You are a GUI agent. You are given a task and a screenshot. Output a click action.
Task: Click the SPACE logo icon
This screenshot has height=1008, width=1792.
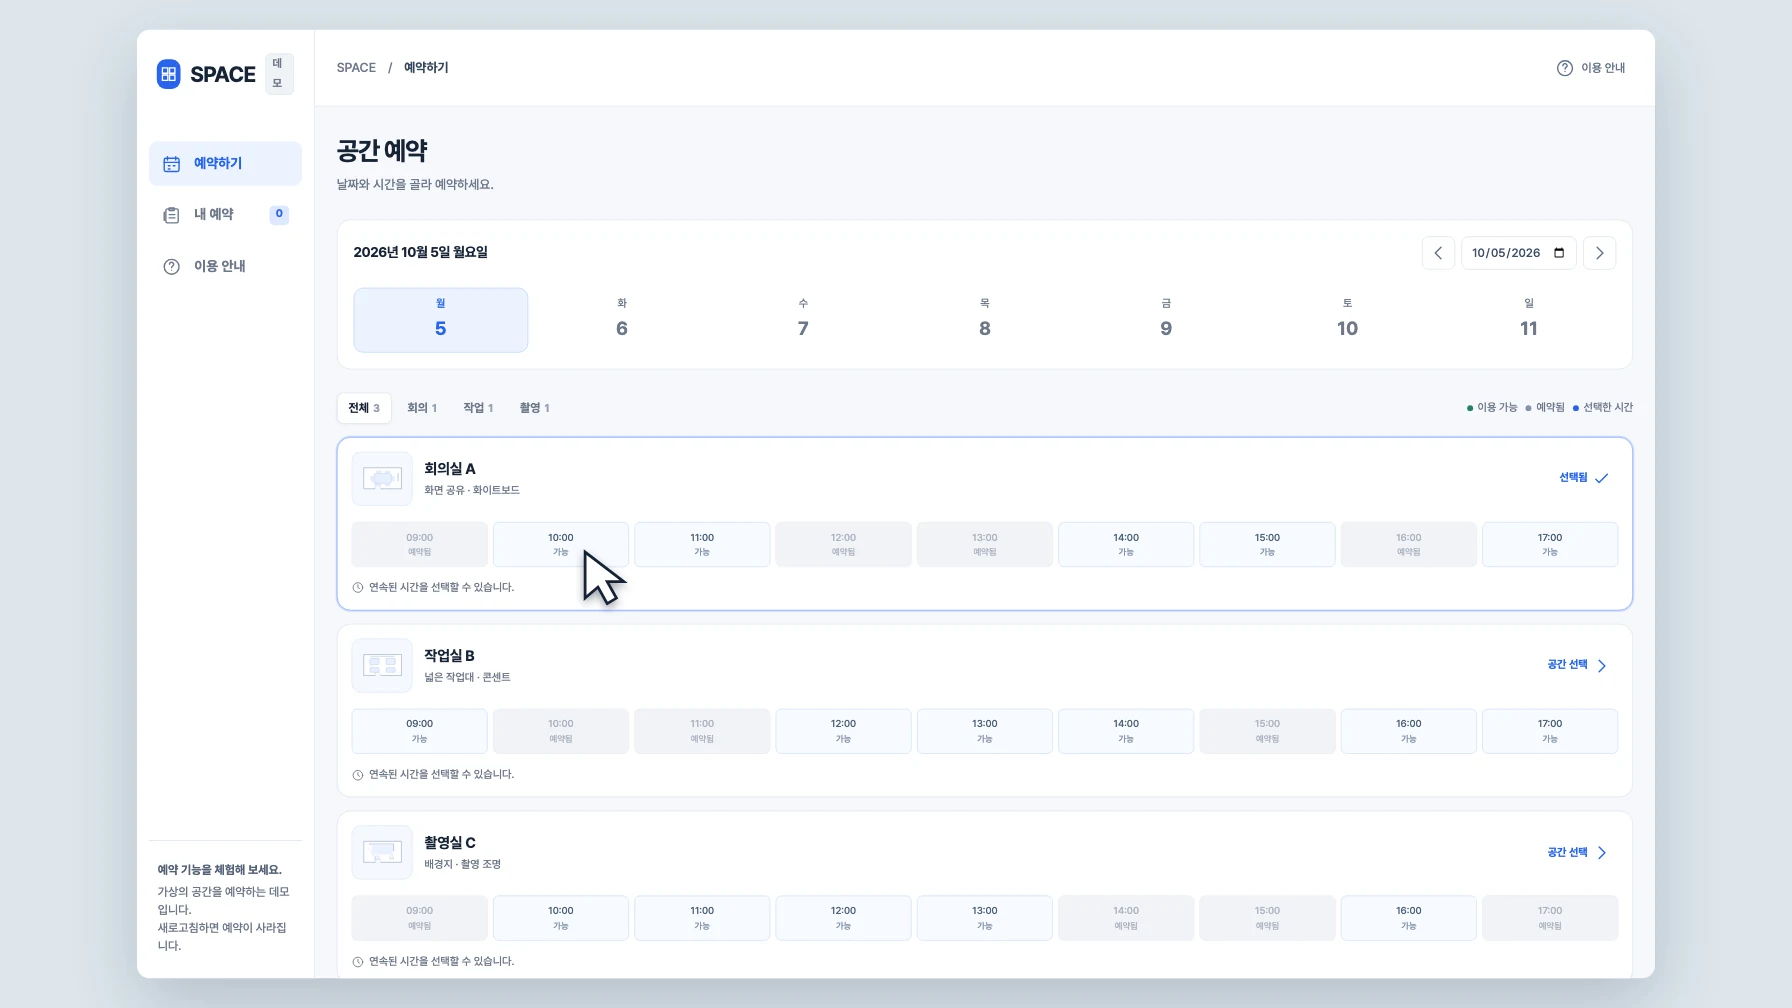click(168, 74)
